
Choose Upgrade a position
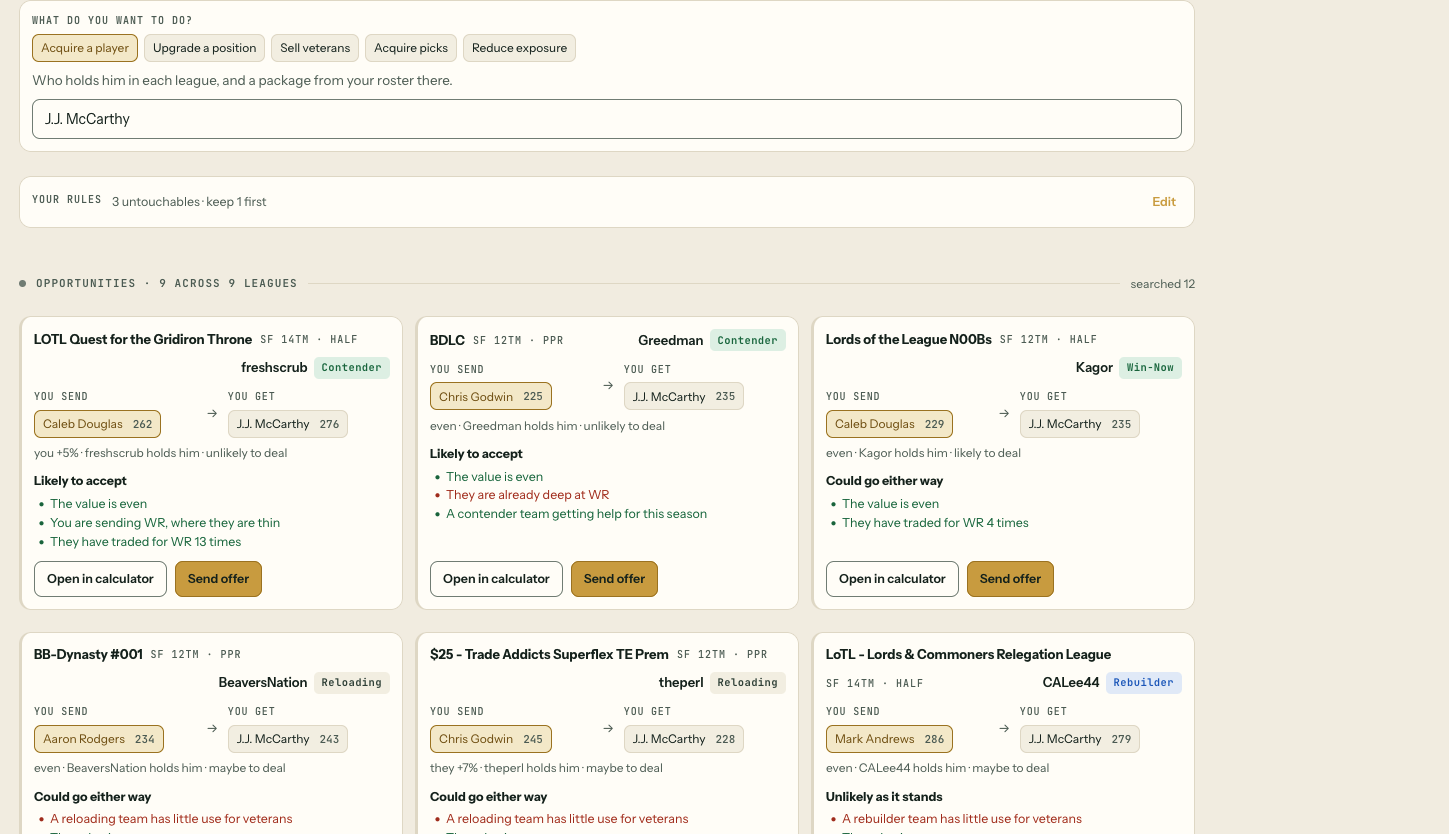pos(205,48)
